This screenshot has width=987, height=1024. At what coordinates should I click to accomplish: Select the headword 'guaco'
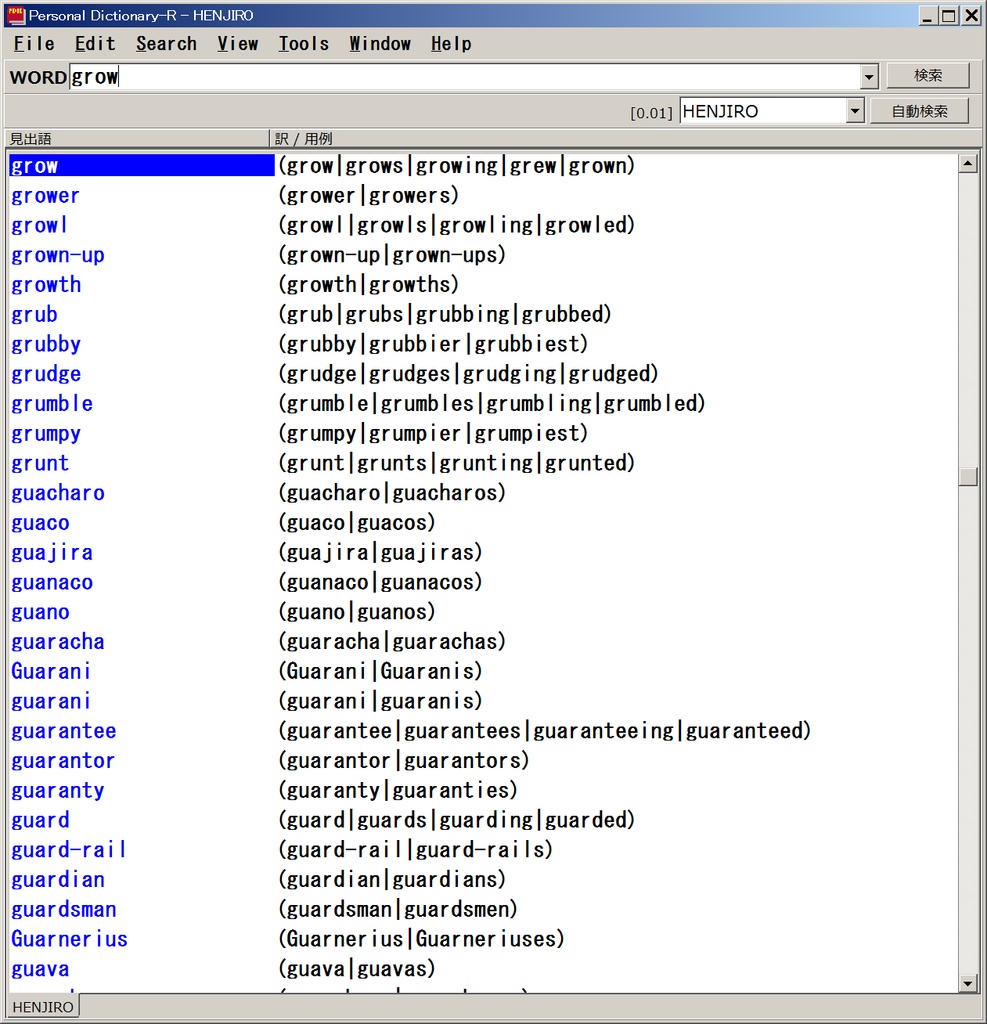(x=40, y=523)
